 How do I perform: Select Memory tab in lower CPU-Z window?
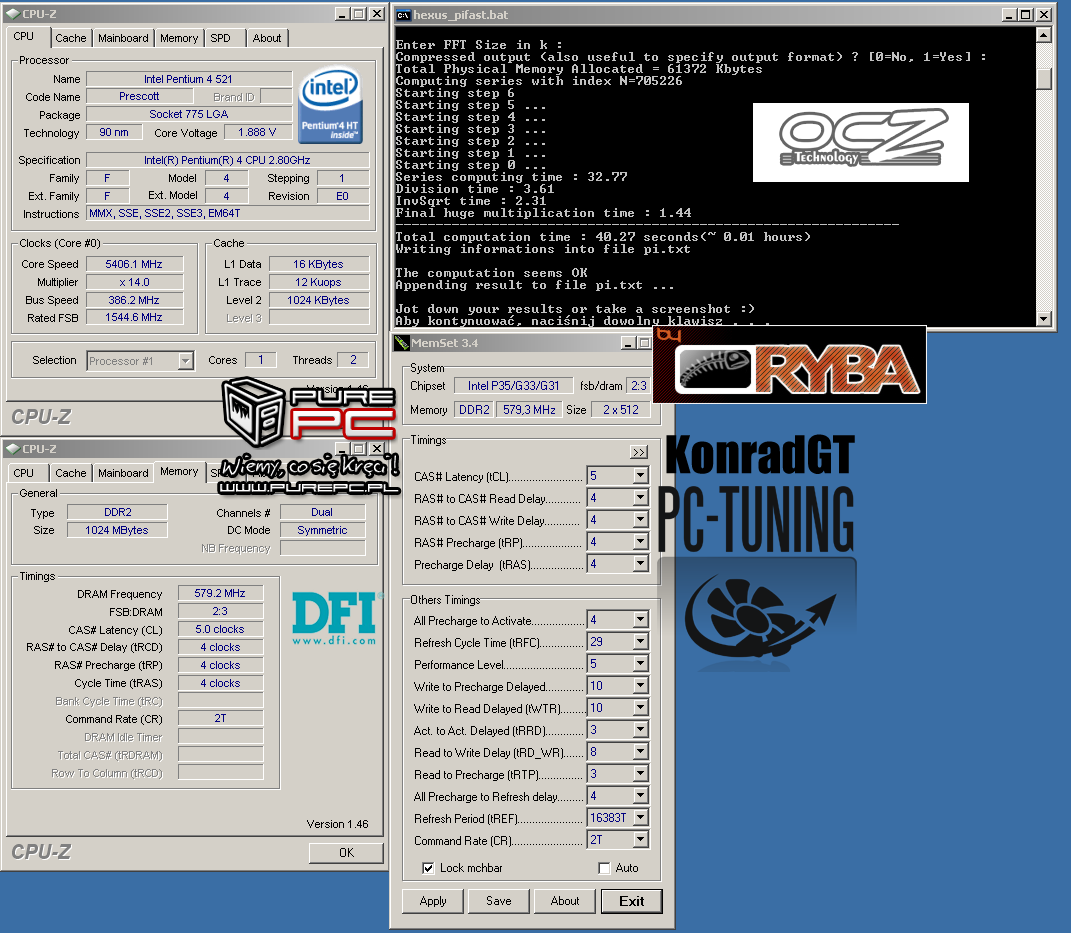[179, 471]
